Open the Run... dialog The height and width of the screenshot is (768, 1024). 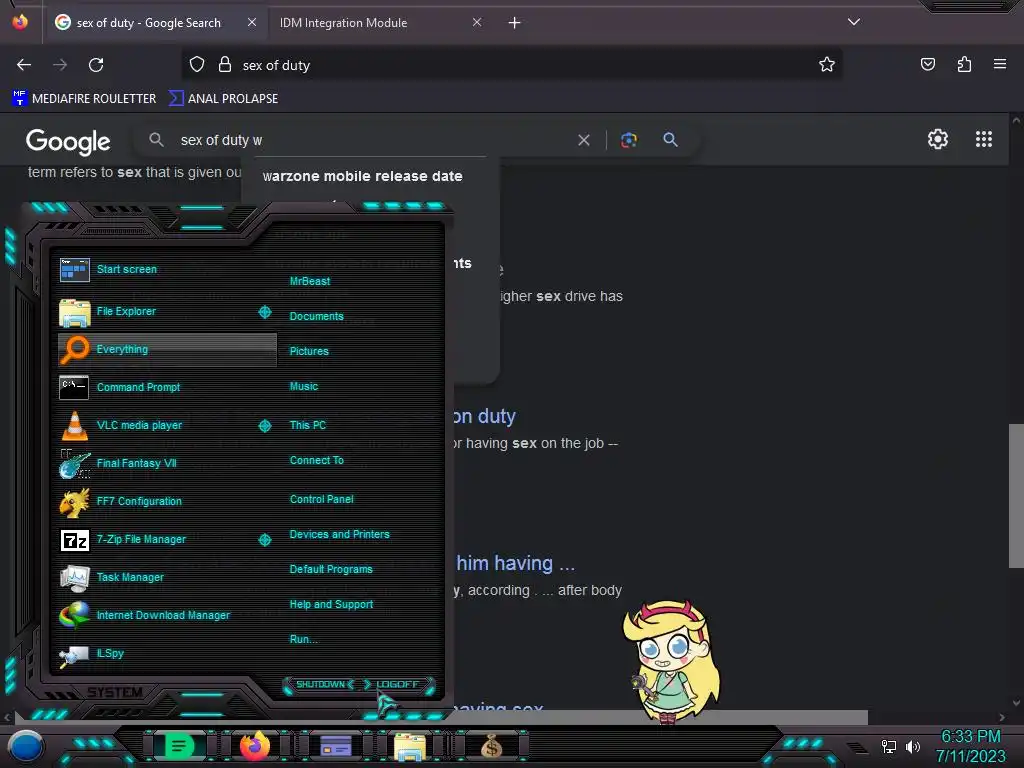[x=304, y=639]
